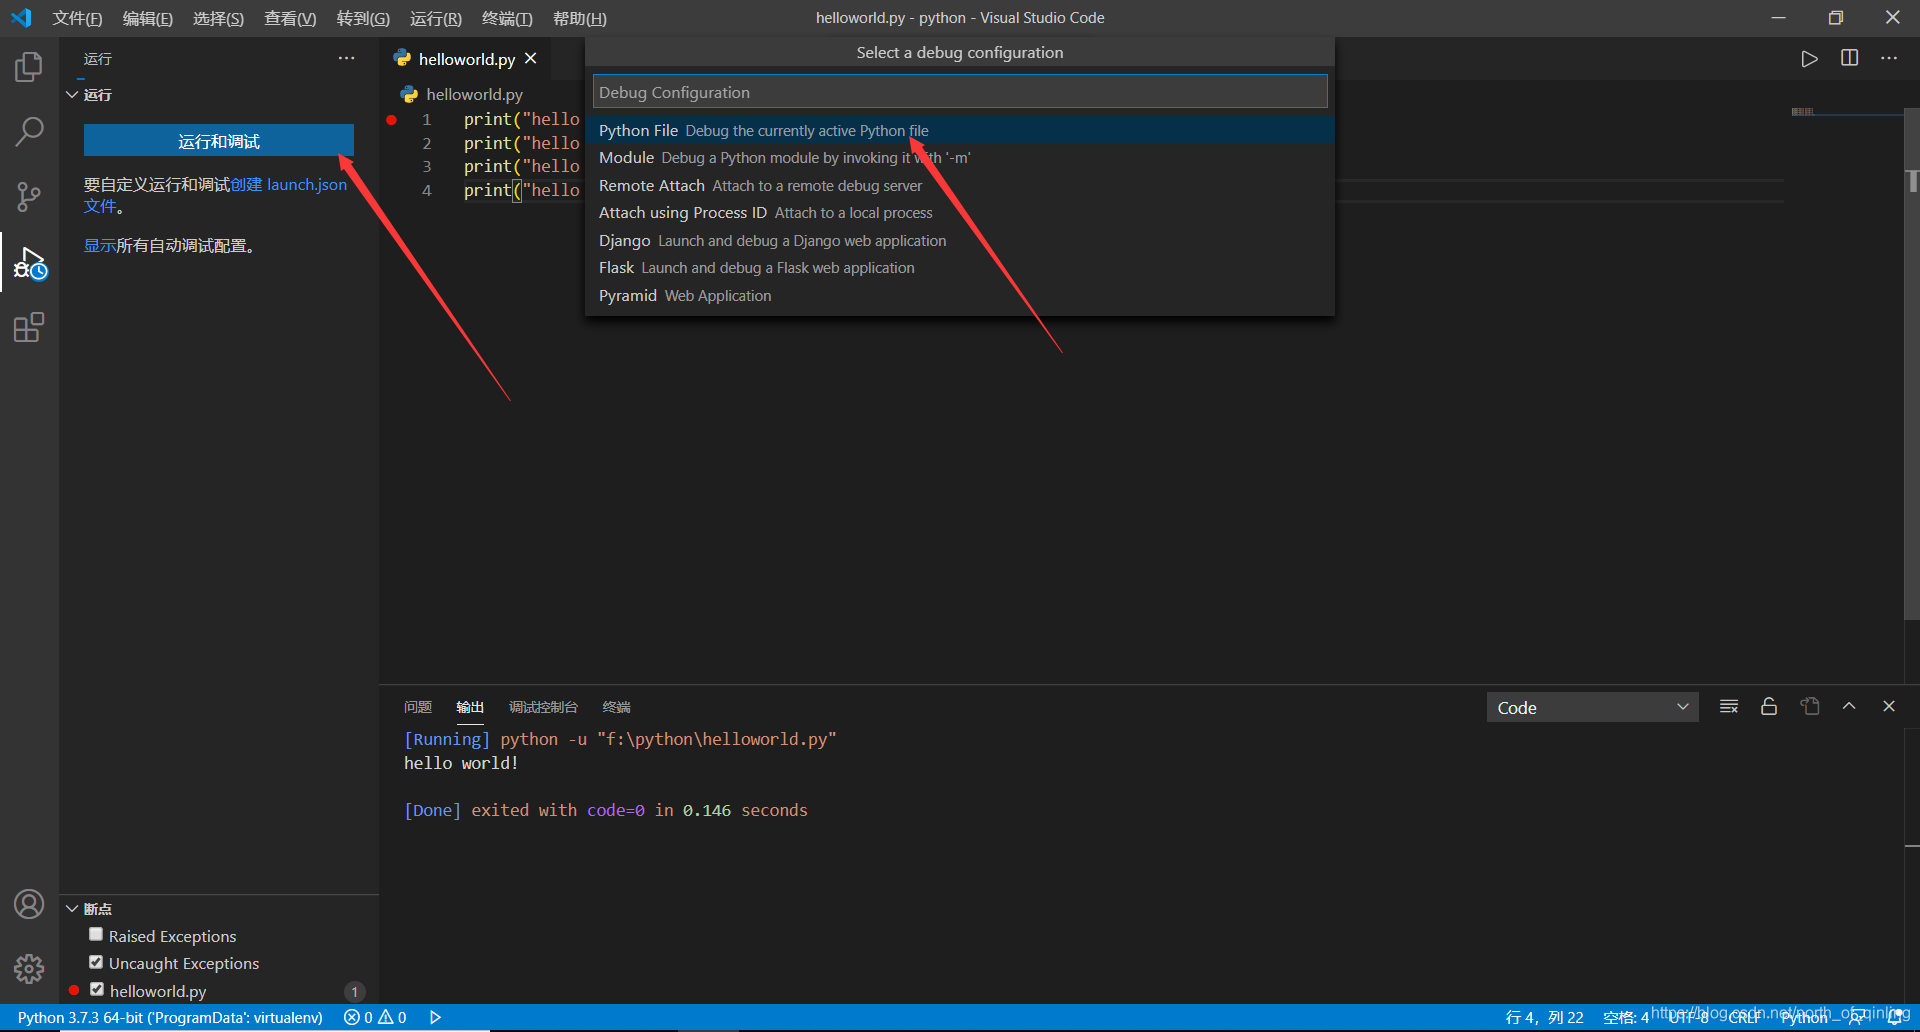Toggle helloworld.py breakpoint checkbox

pyautogui.click(x=97, y=989)
